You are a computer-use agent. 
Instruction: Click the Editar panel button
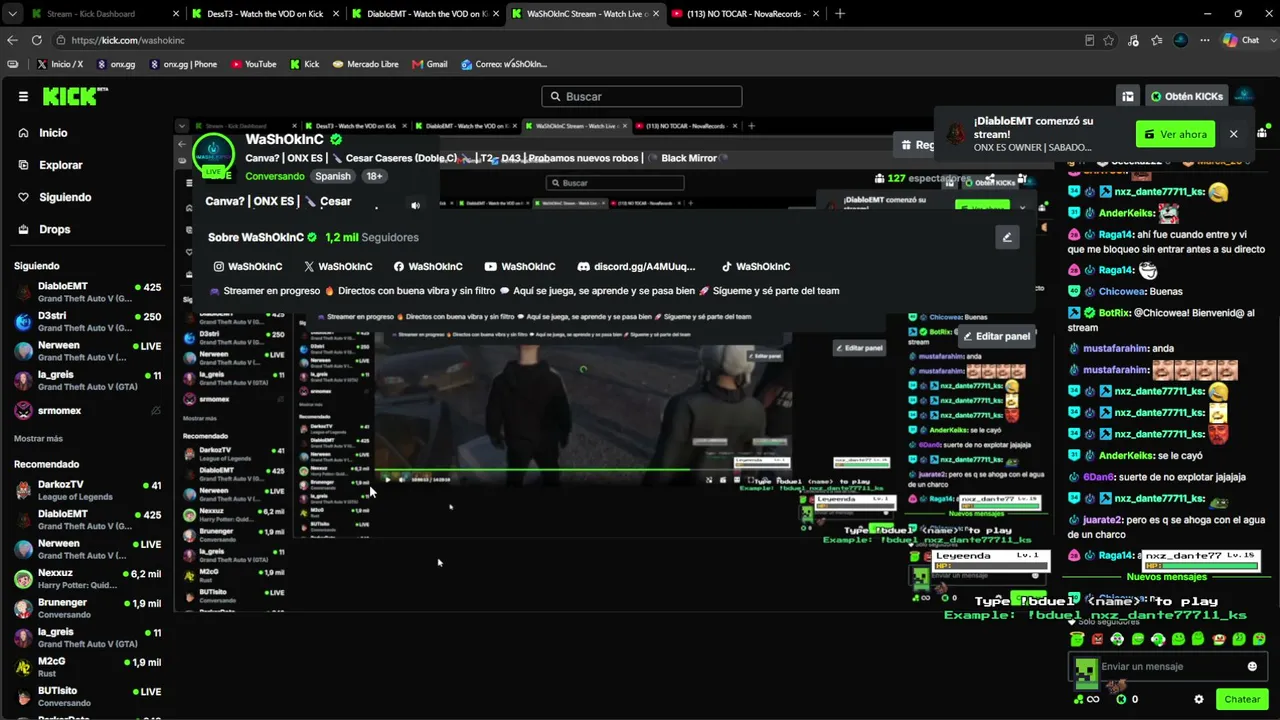(x=996, y=336)
